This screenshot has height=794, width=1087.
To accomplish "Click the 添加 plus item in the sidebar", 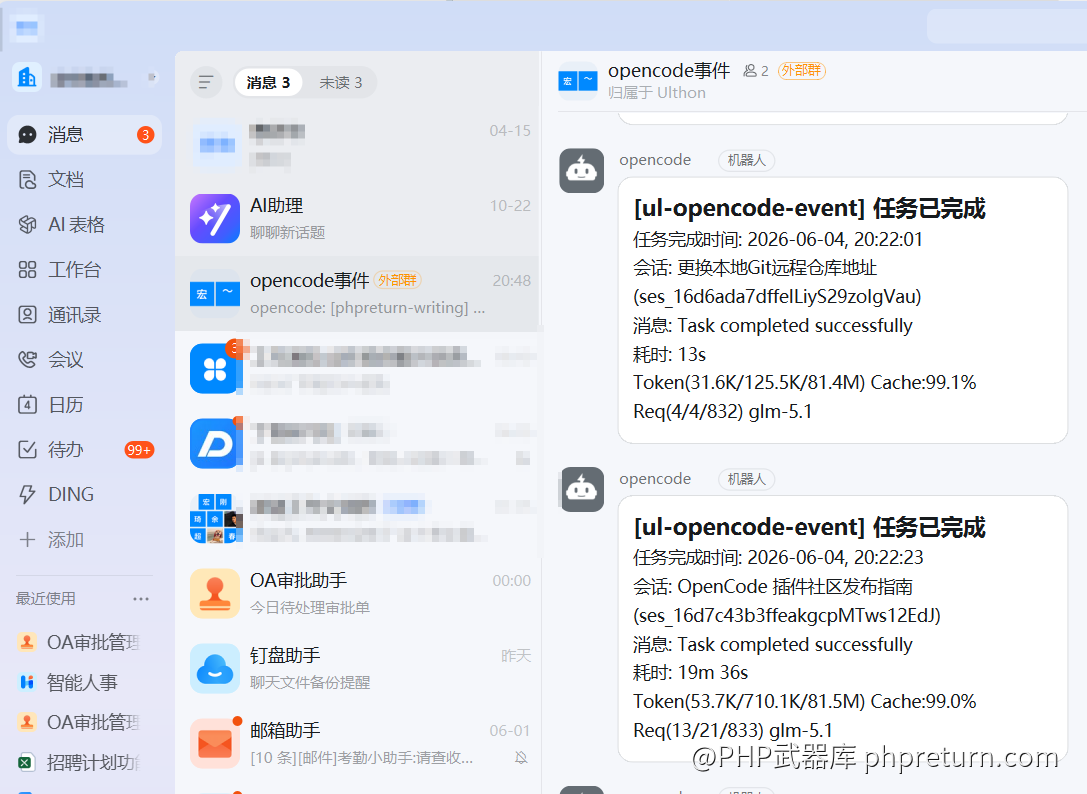I will click(51, 540).
